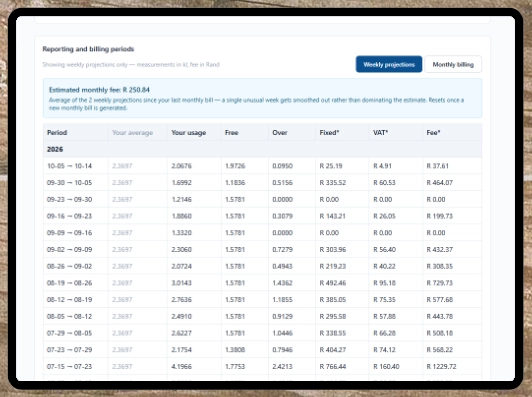
Task: Click usage value 2.0676
Action: point(182,166)
